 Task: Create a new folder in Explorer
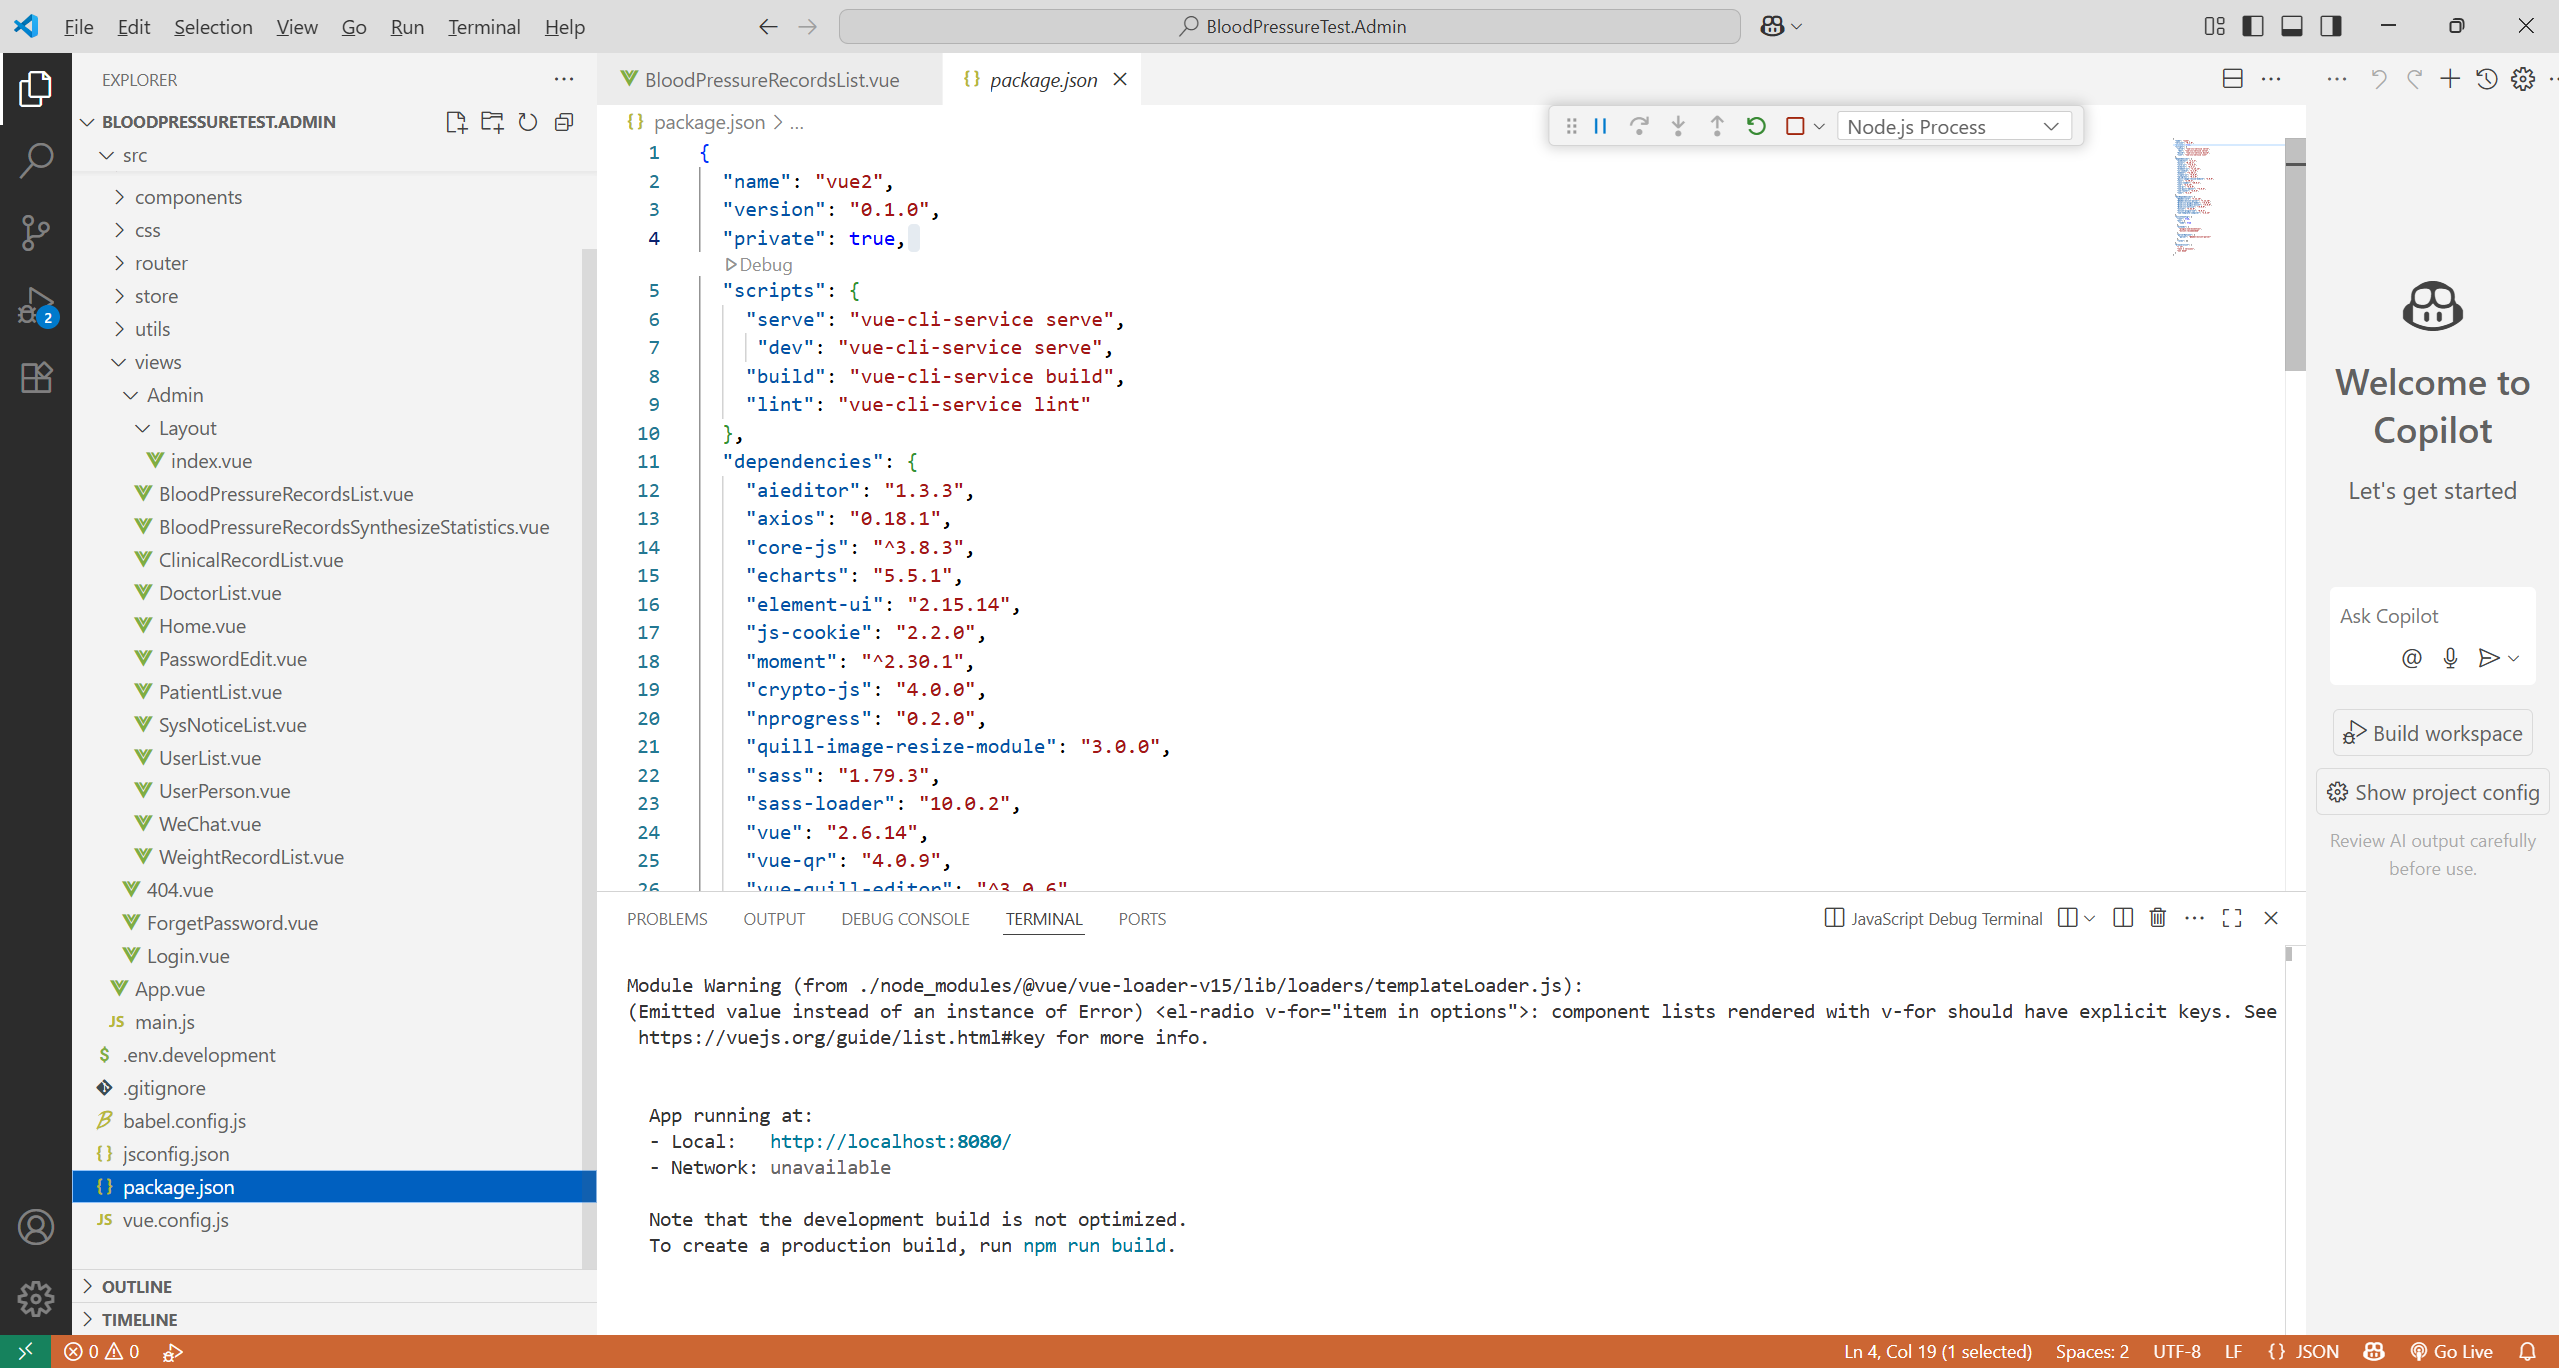point(492,122)
